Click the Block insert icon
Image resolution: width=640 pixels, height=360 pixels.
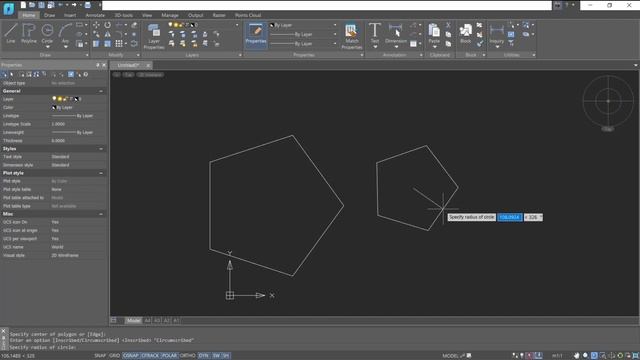tap(465, 33)
